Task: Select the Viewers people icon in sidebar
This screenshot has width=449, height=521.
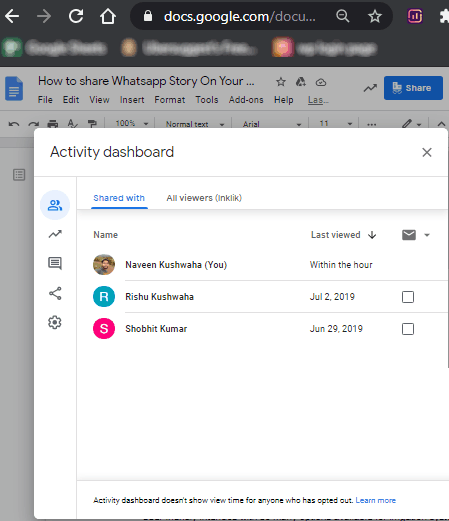Action: tap(55, 205)
